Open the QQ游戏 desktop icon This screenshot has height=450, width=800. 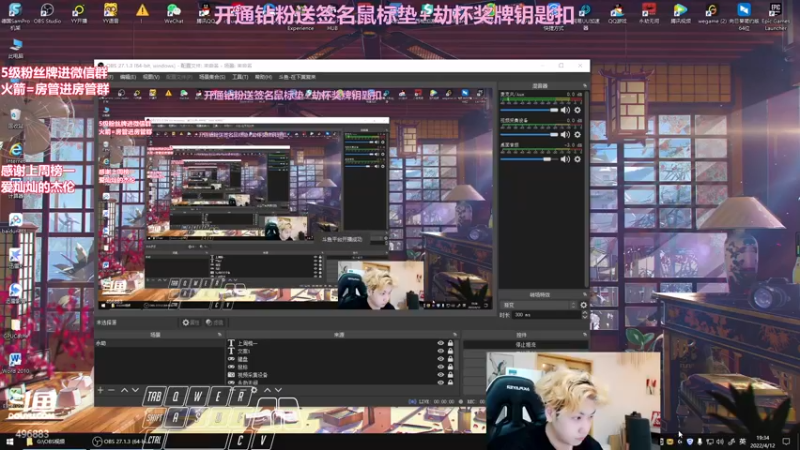pos(617,13)
